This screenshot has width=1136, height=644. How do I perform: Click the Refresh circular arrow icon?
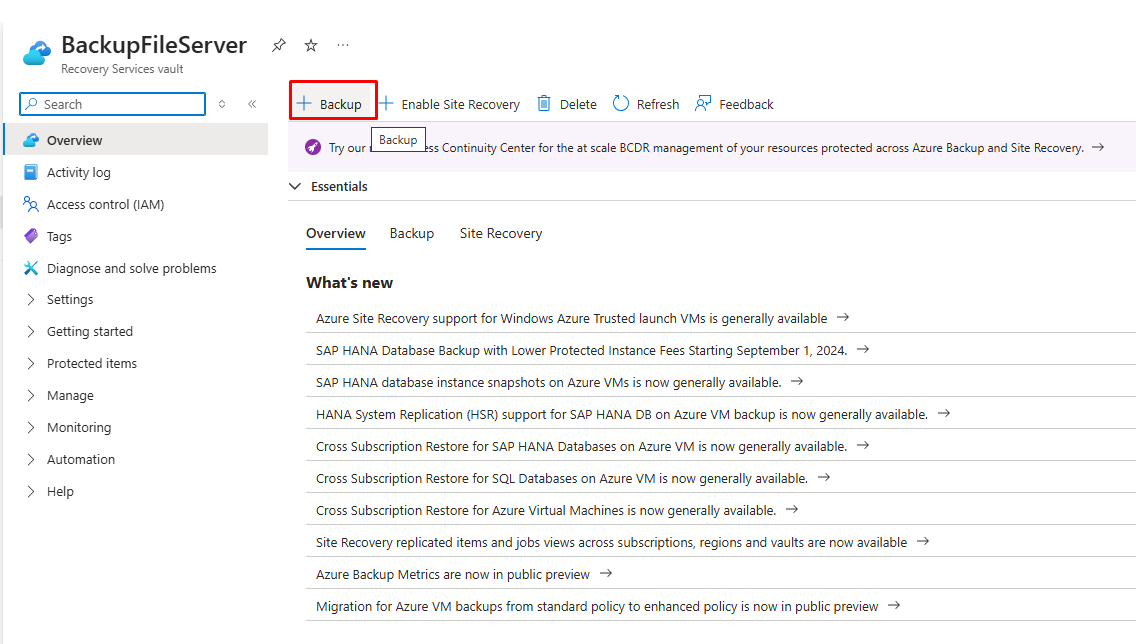click(621, 104)
